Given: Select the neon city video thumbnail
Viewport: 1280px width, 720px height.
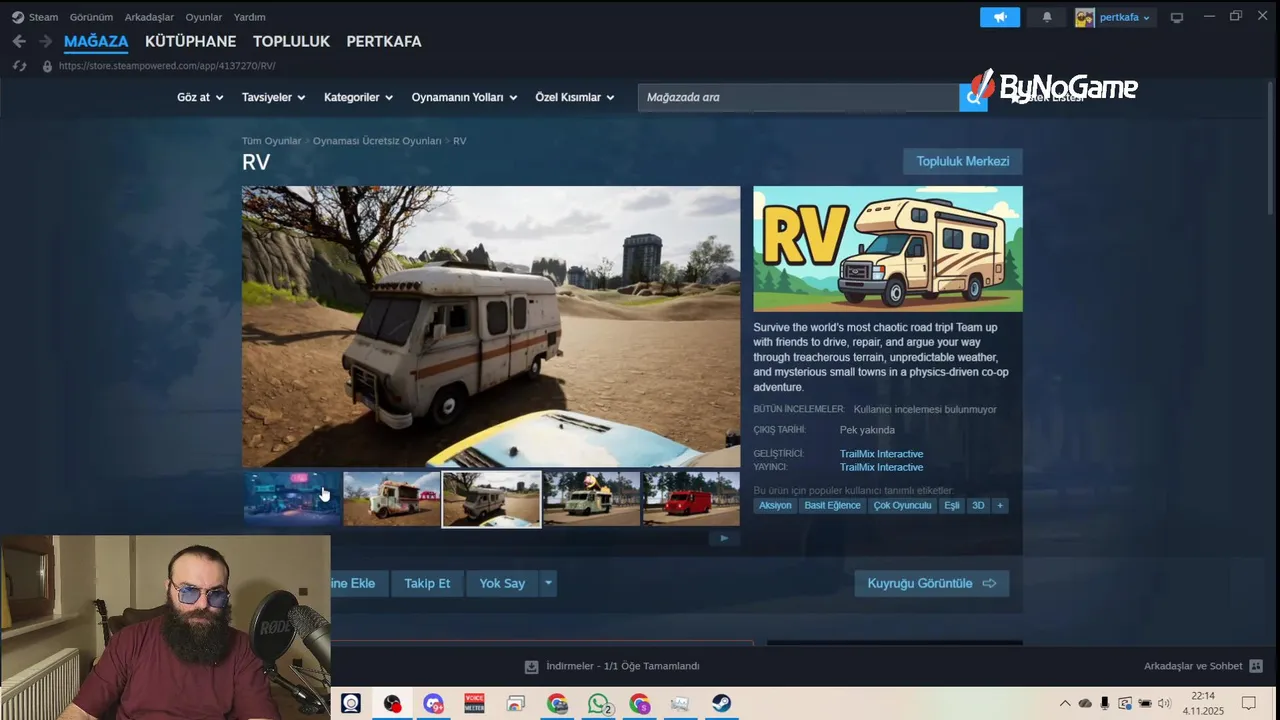Looking at the screenshot, I should pyautogui.click(x=292, y=499).
